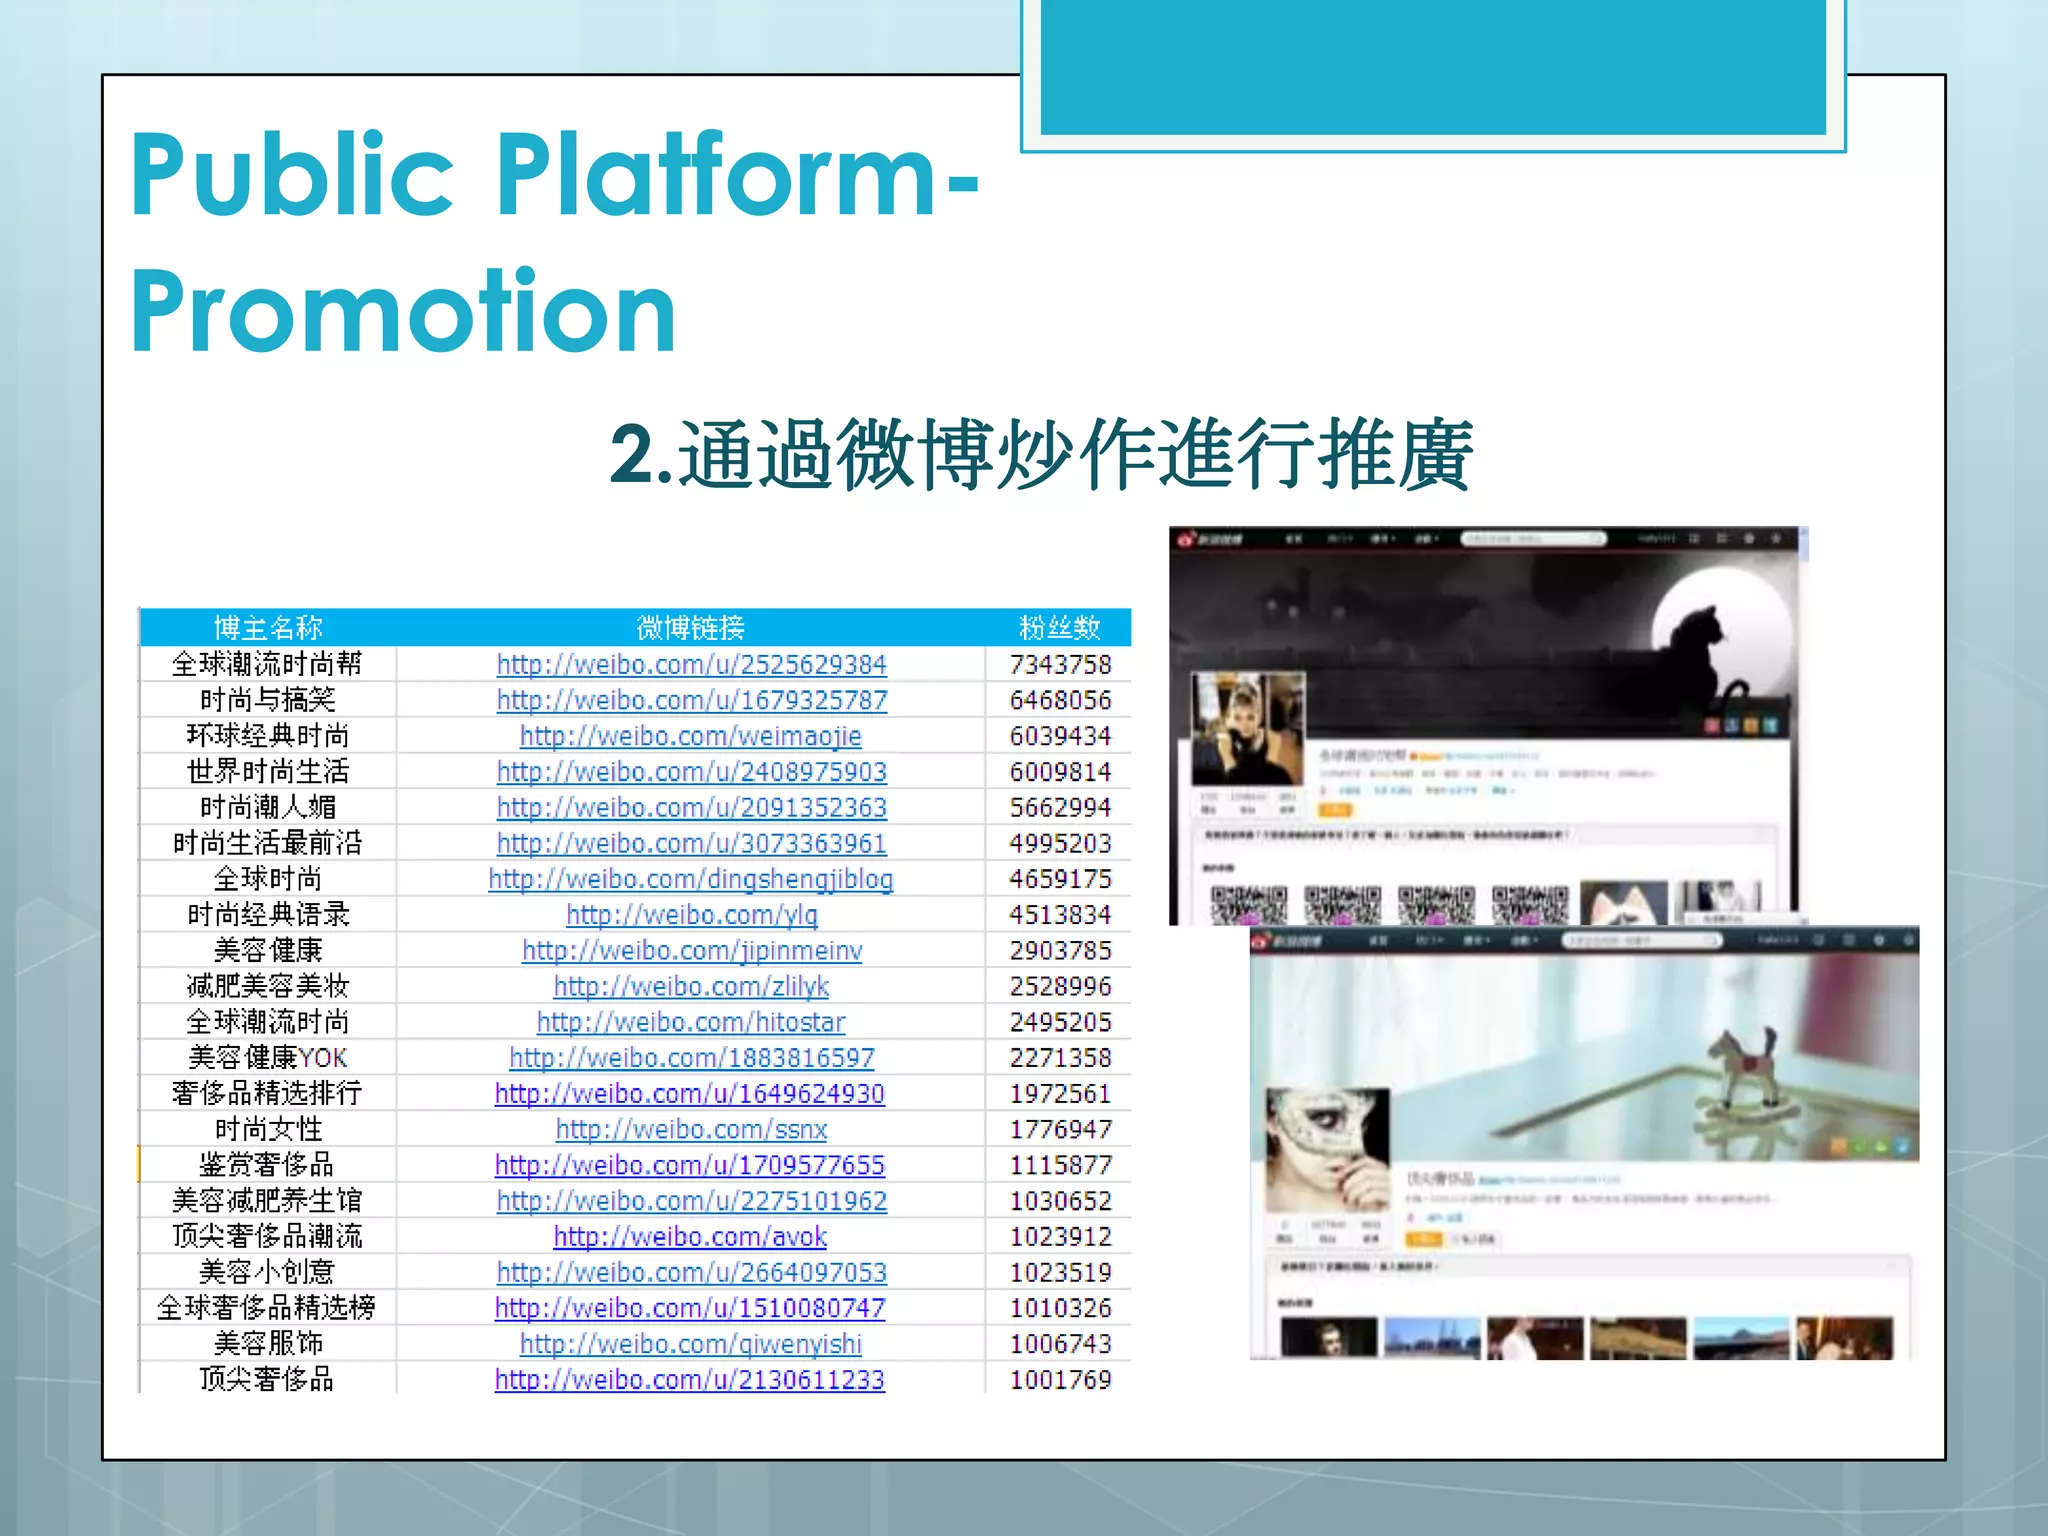The image size is (2048, 1536).
Task: Visit the weibo.com/qiwenyishi link
Action: click(690, 1344)
